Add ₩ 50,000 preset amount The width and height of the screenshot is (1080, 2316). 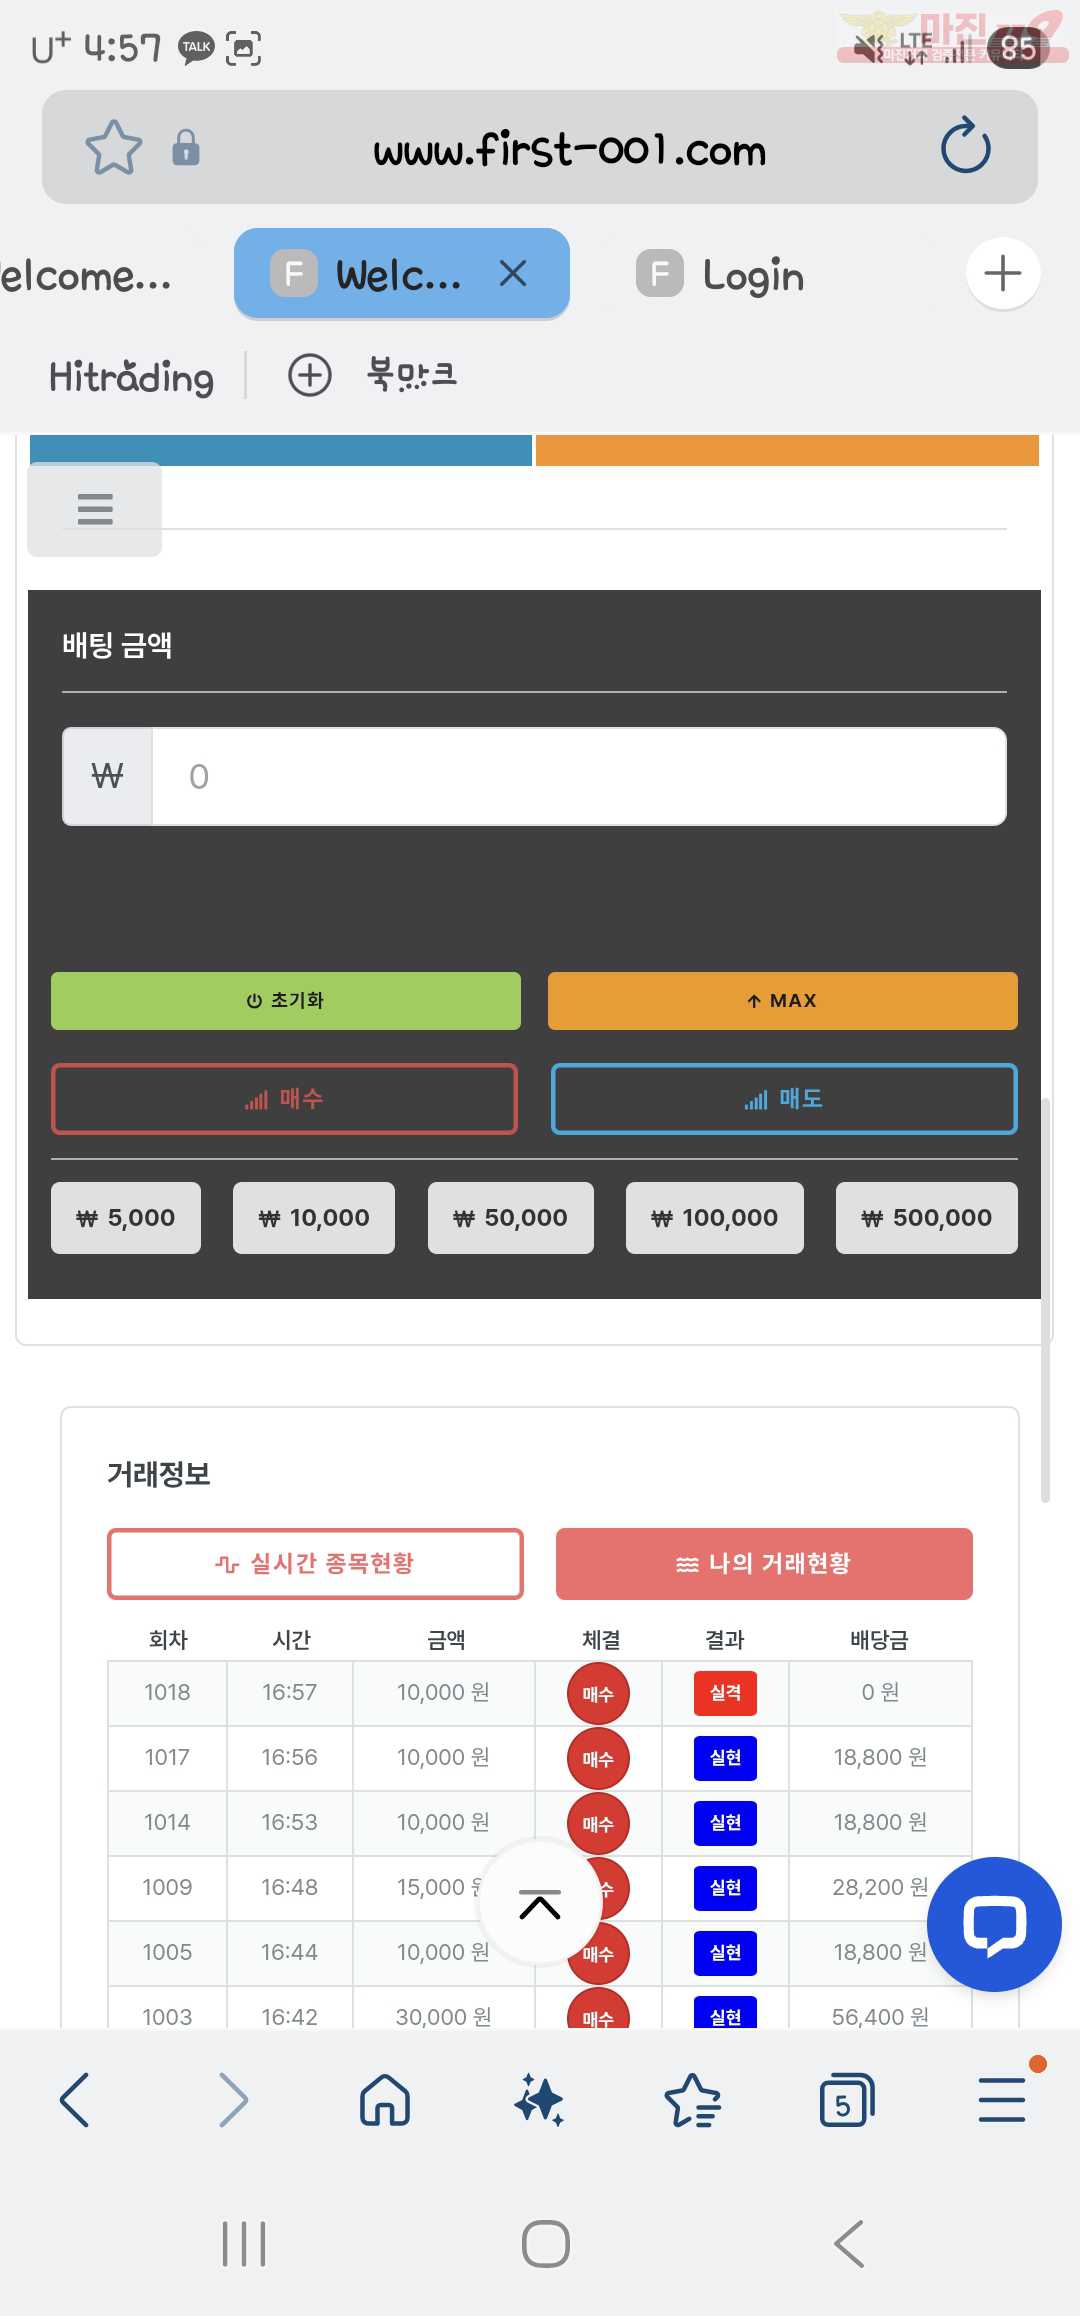tap(511, 1218)
